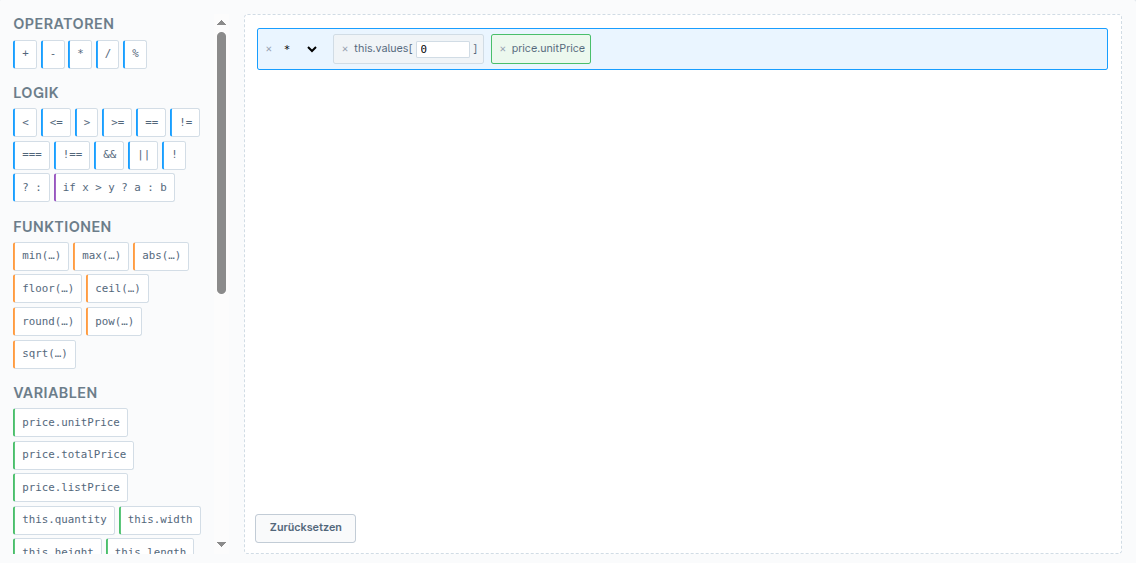Insert the == equality block

[x=151, y=122]
